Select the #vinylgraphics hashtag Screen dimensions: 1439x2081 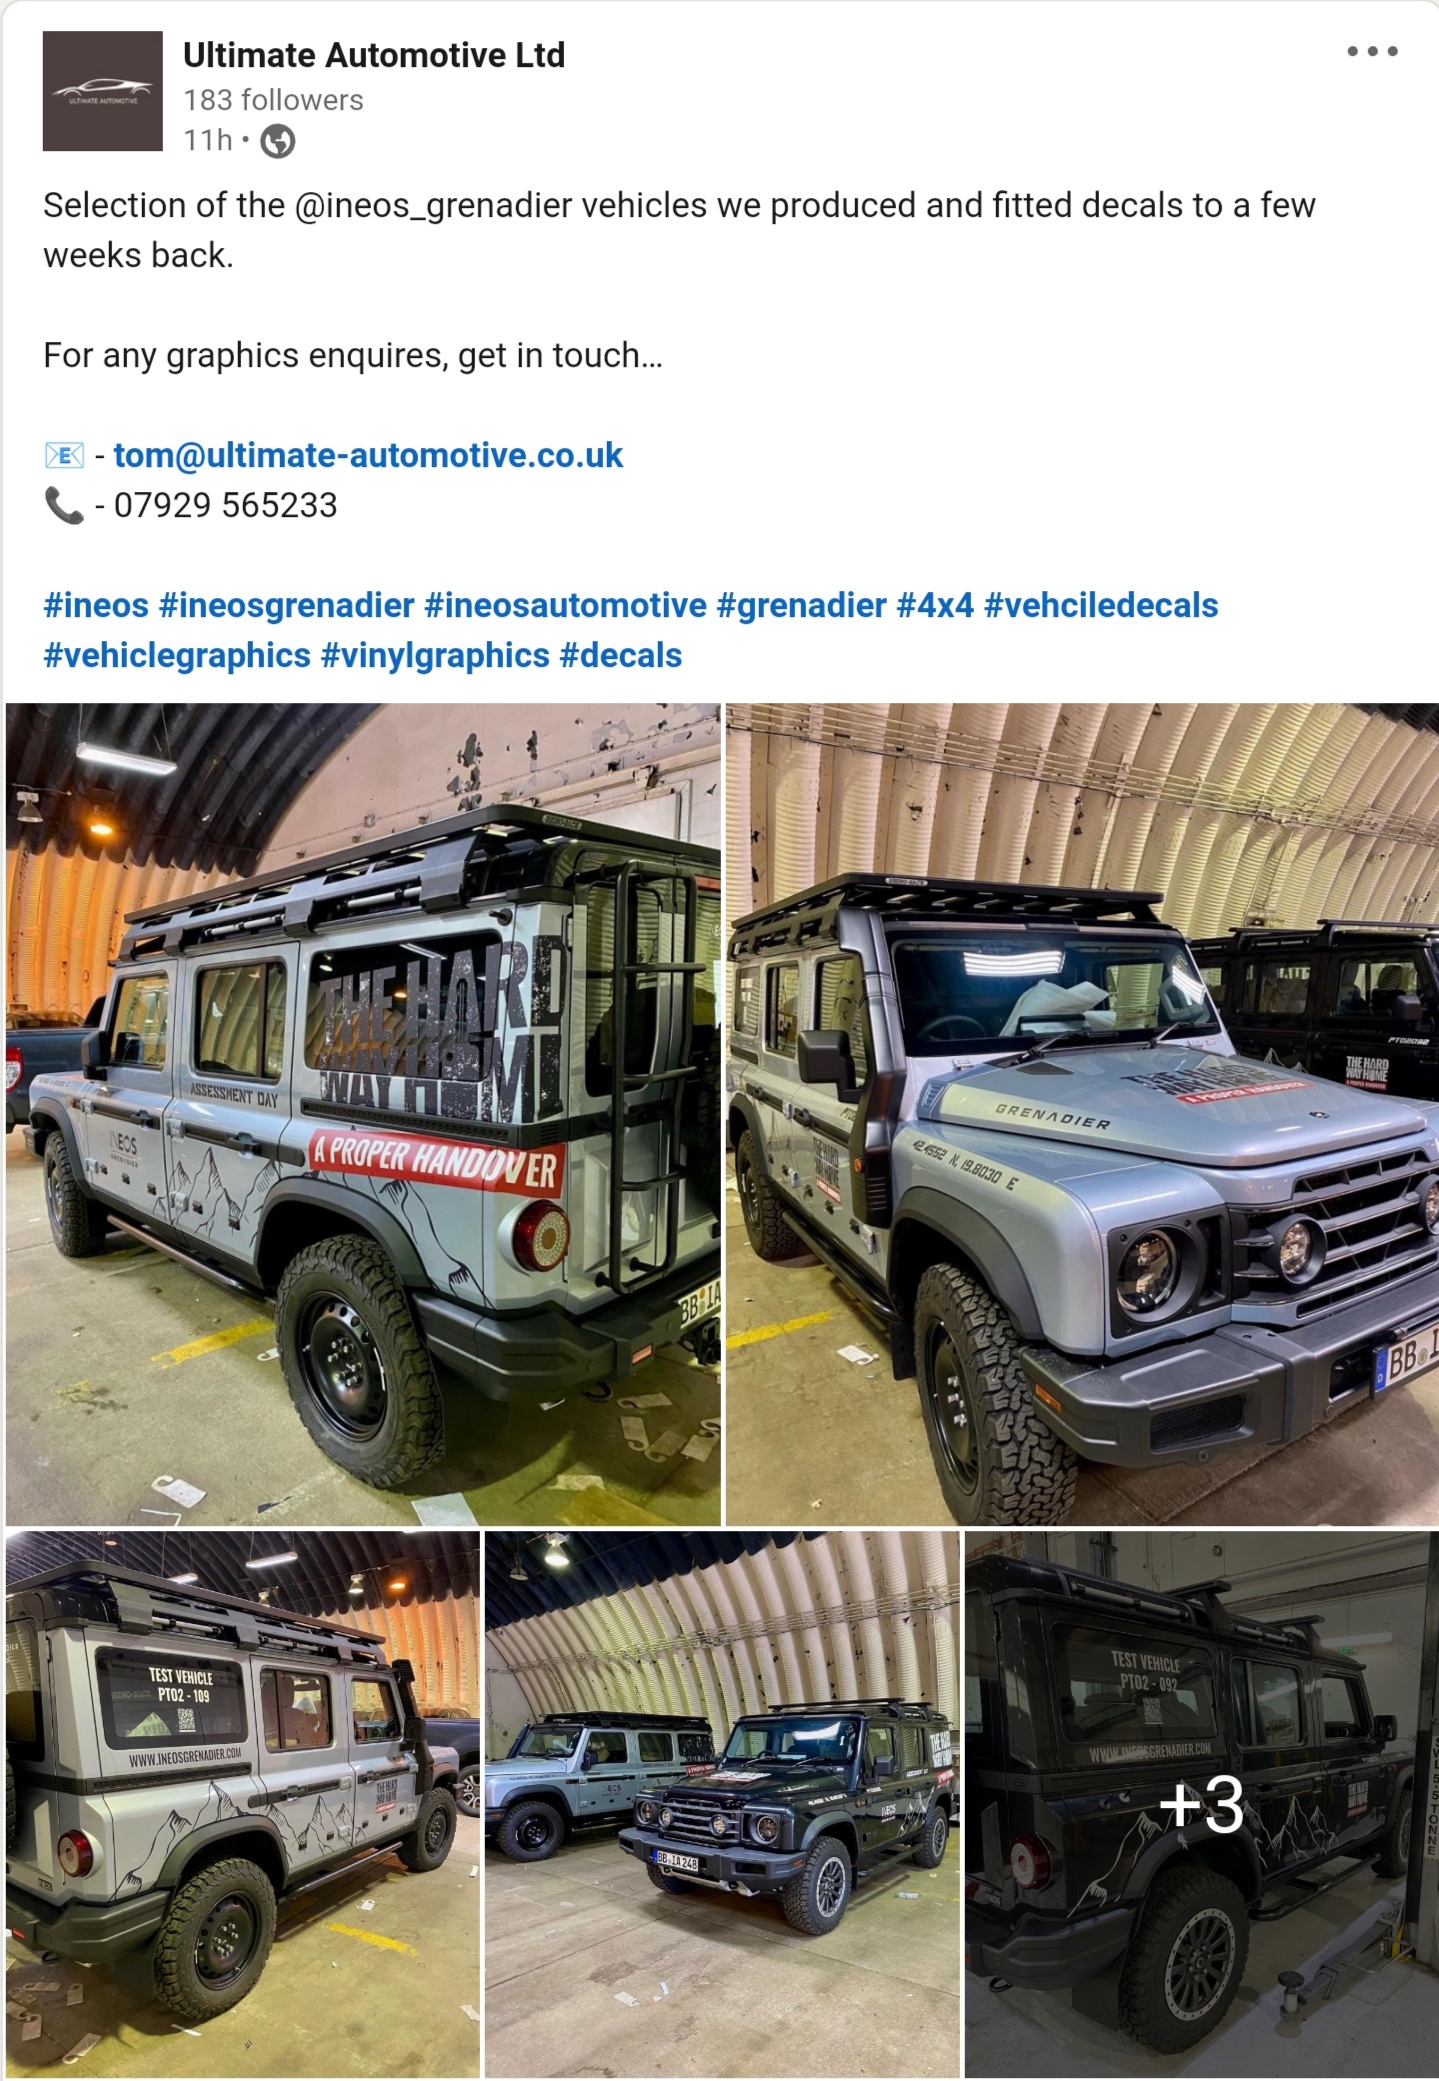pyautogui.click(x=435, y=655)
